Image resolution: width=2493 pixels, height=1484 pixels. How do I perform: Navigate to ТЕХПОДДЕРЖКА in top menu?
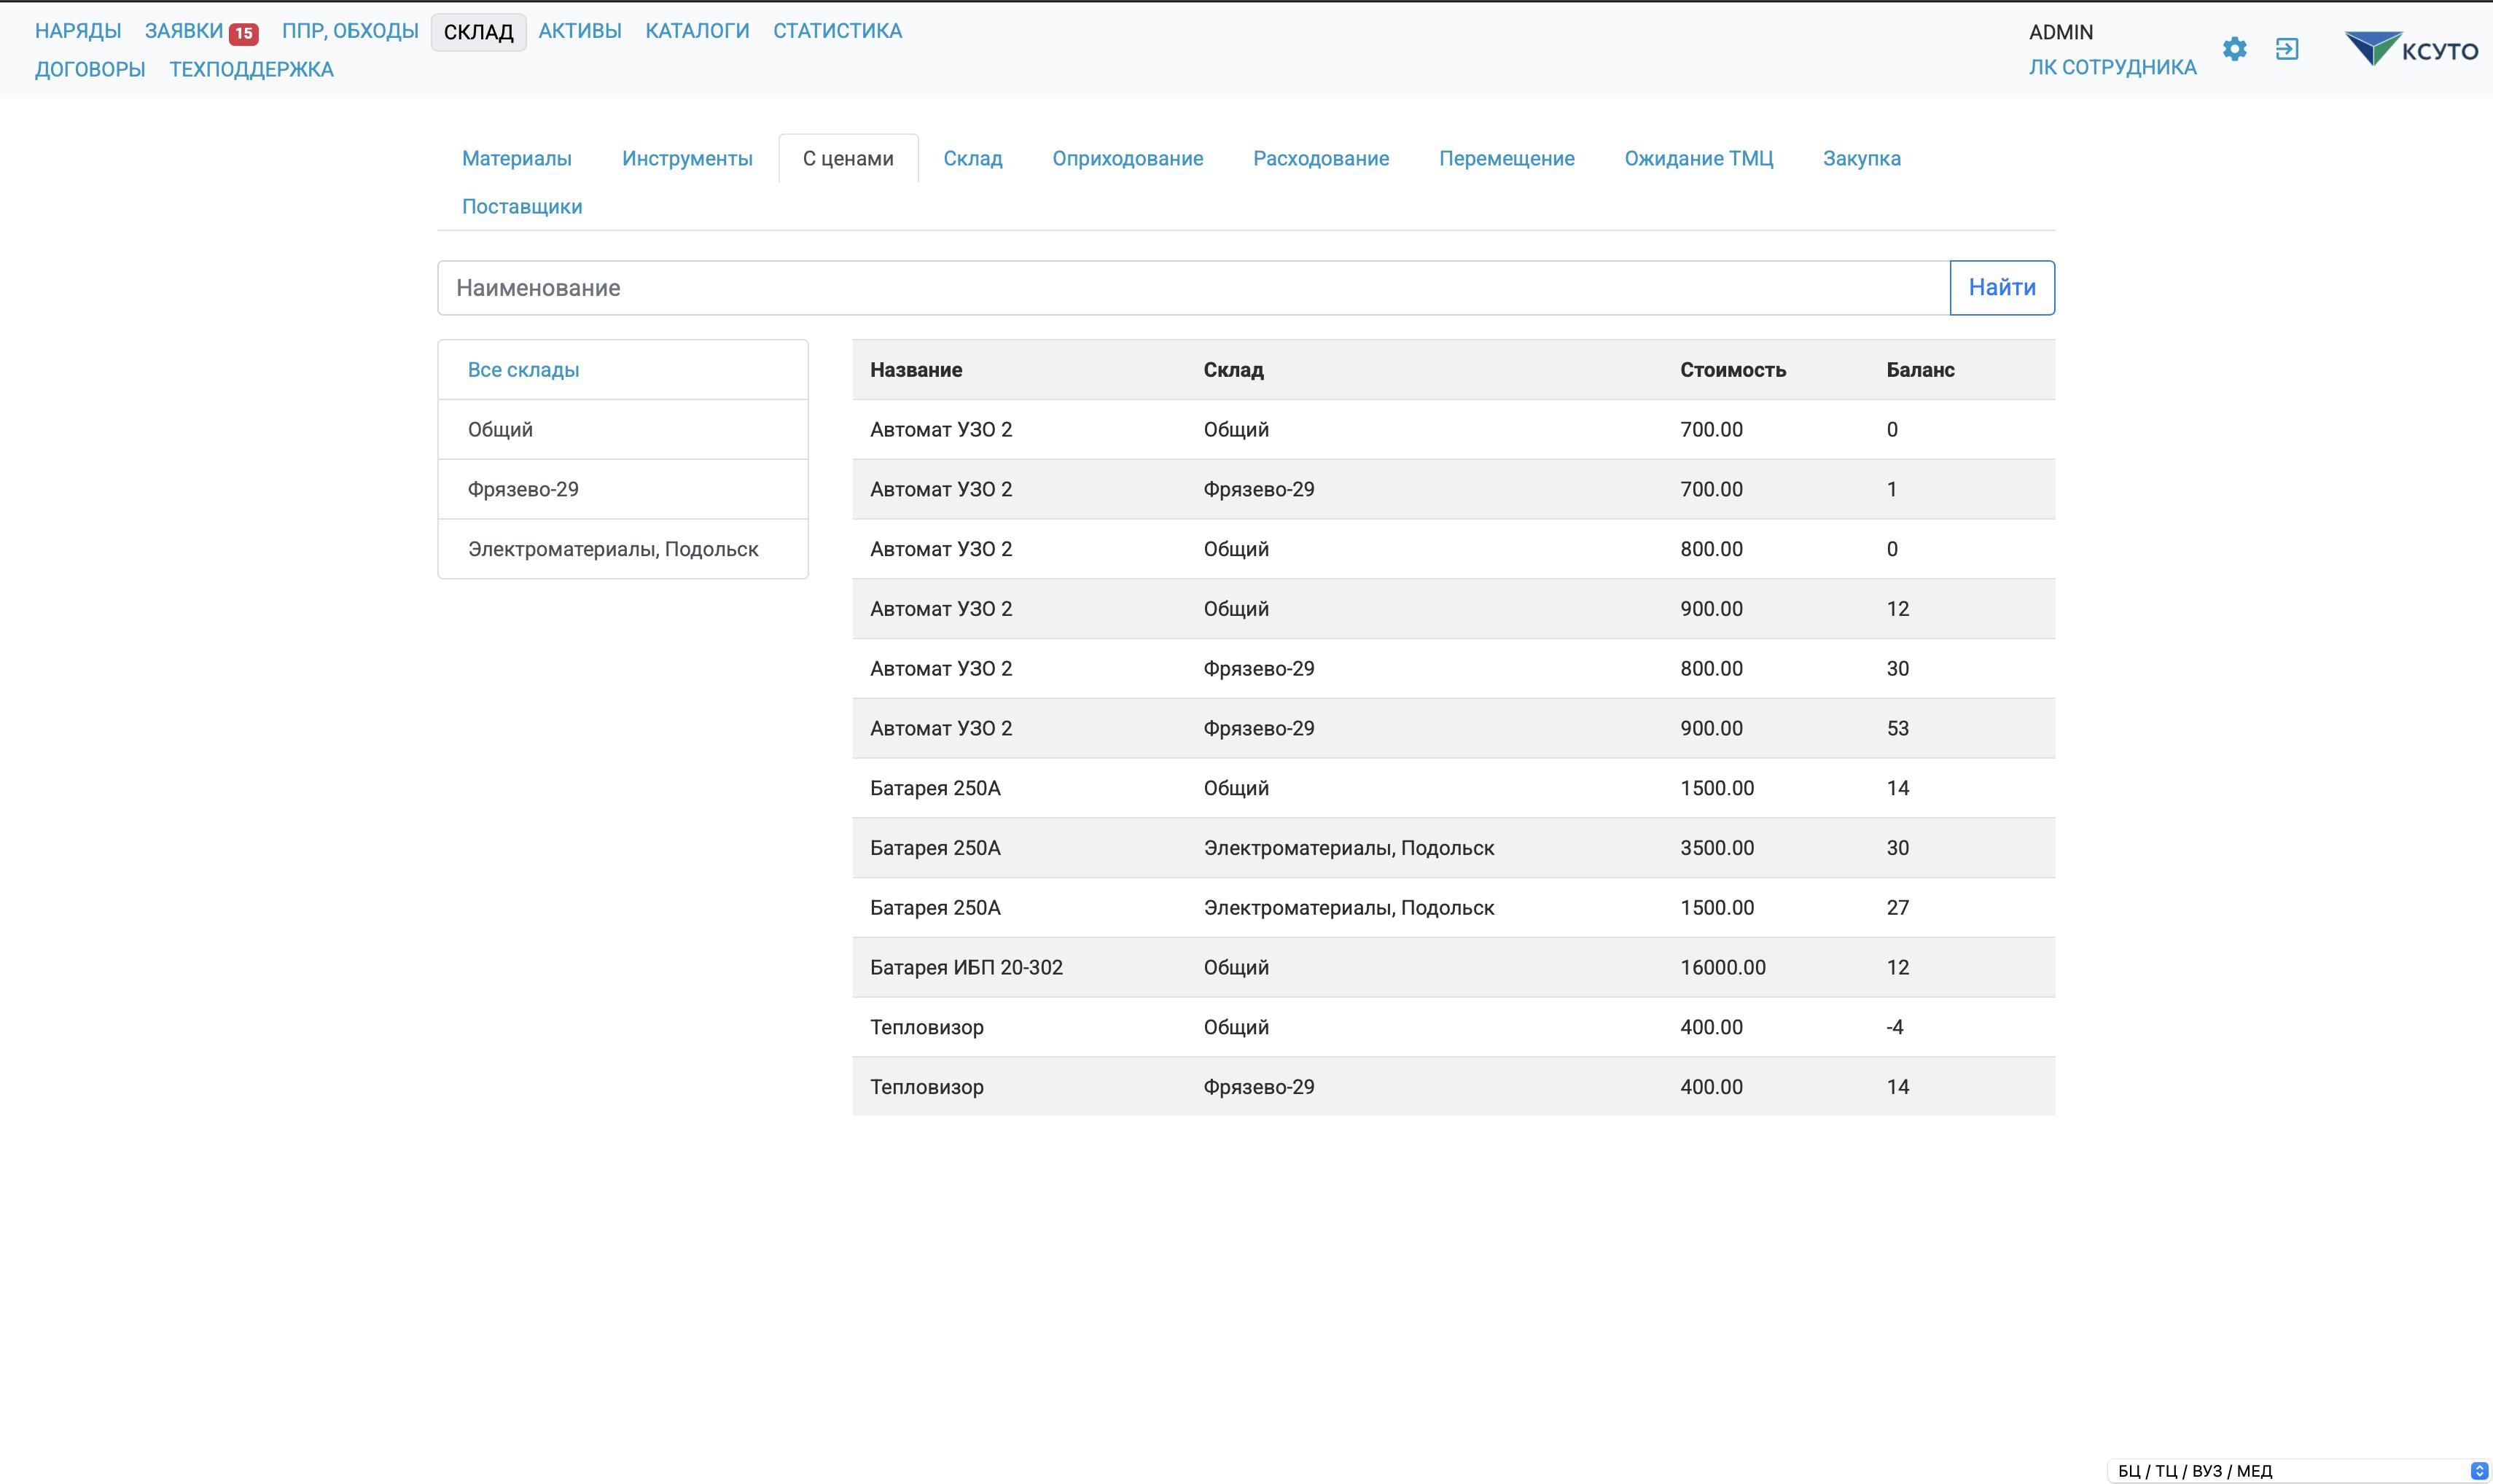pos(251,69)
